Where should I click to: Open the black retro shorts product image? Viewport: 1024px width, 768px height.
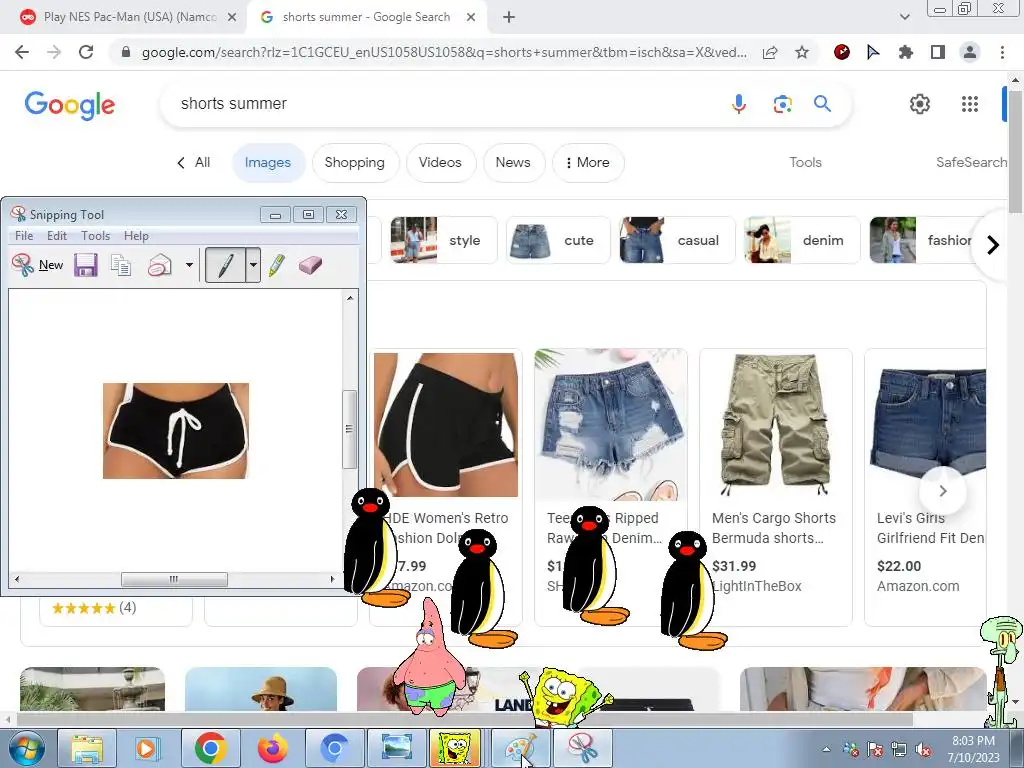(x=446, y=425)
